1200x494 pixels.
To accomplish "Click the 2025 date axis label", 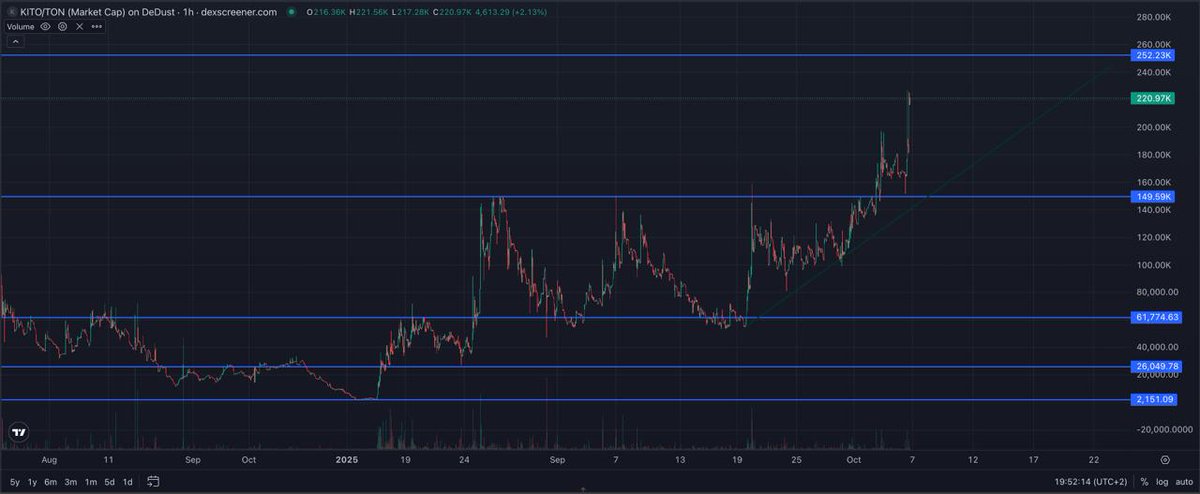I will [346, 460].
